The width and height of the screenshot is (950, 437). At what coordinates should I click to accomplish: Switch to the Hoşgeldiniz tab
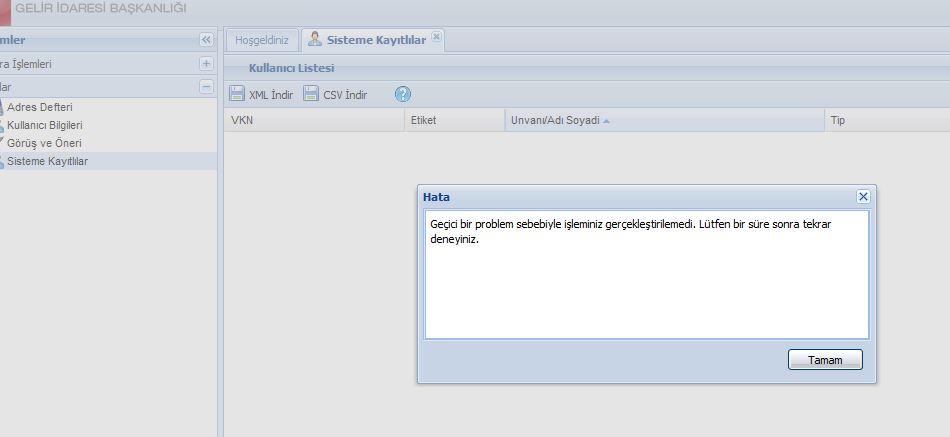point(261,40)
